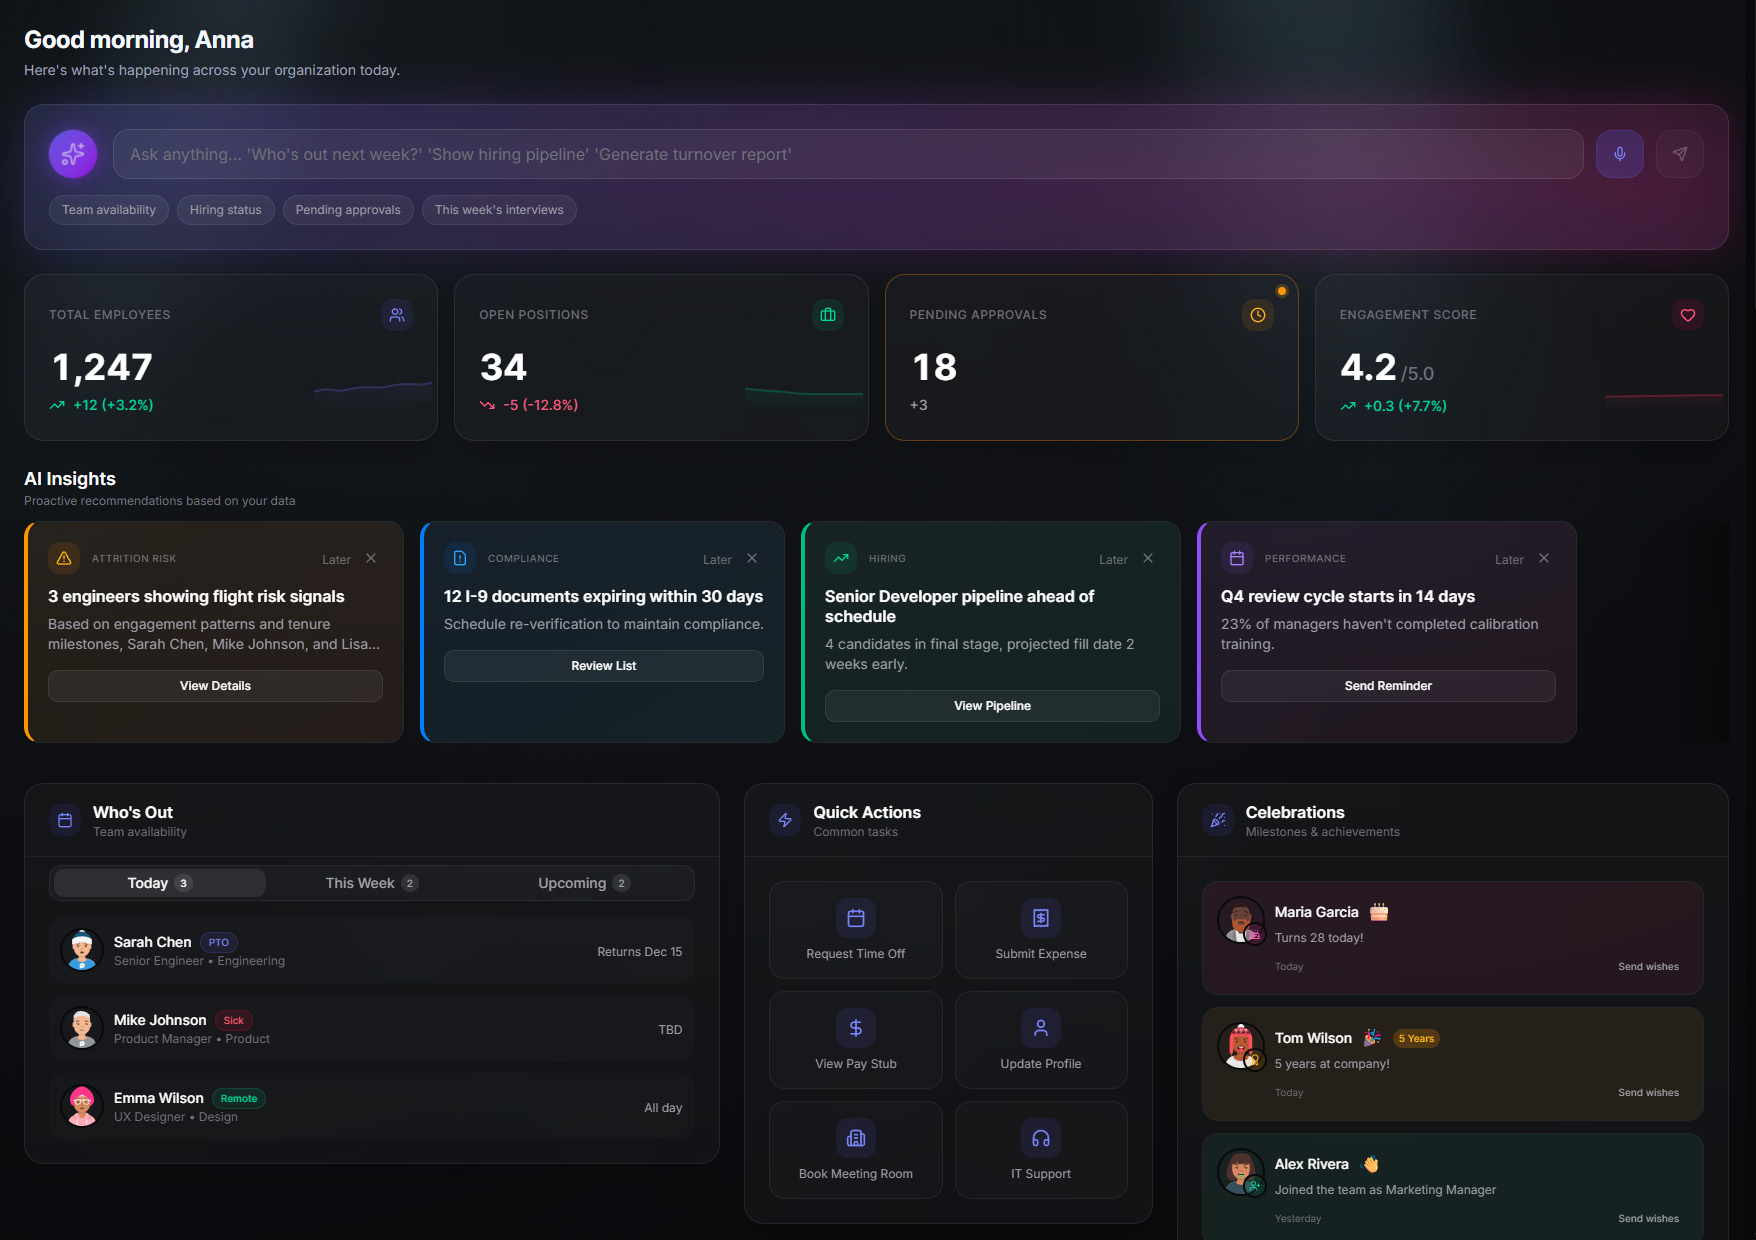Click the microphone voice input icon
1756x1240 pixels.
coord(1619,154)
